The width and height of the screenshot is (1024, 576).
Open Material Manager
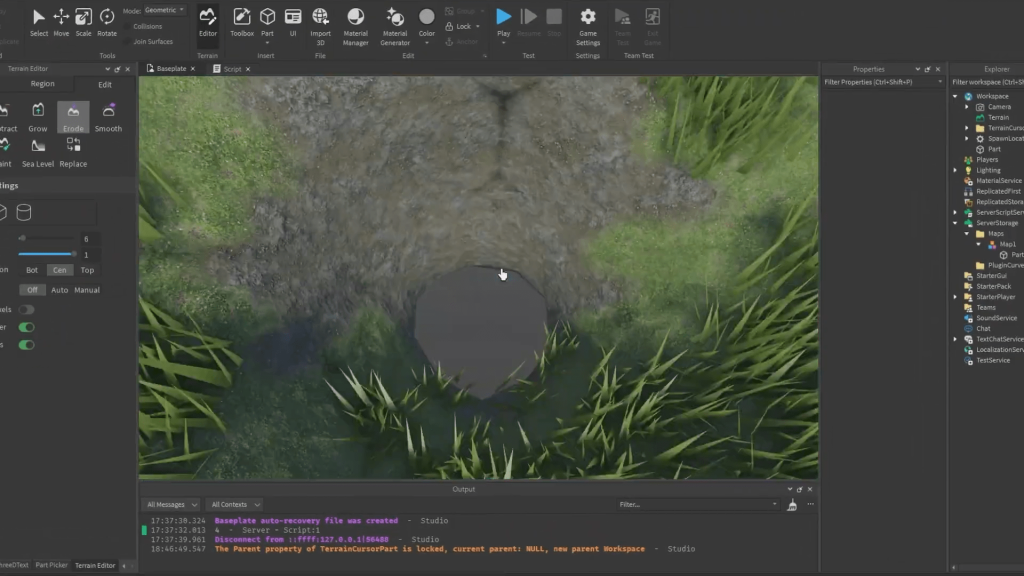355,26
